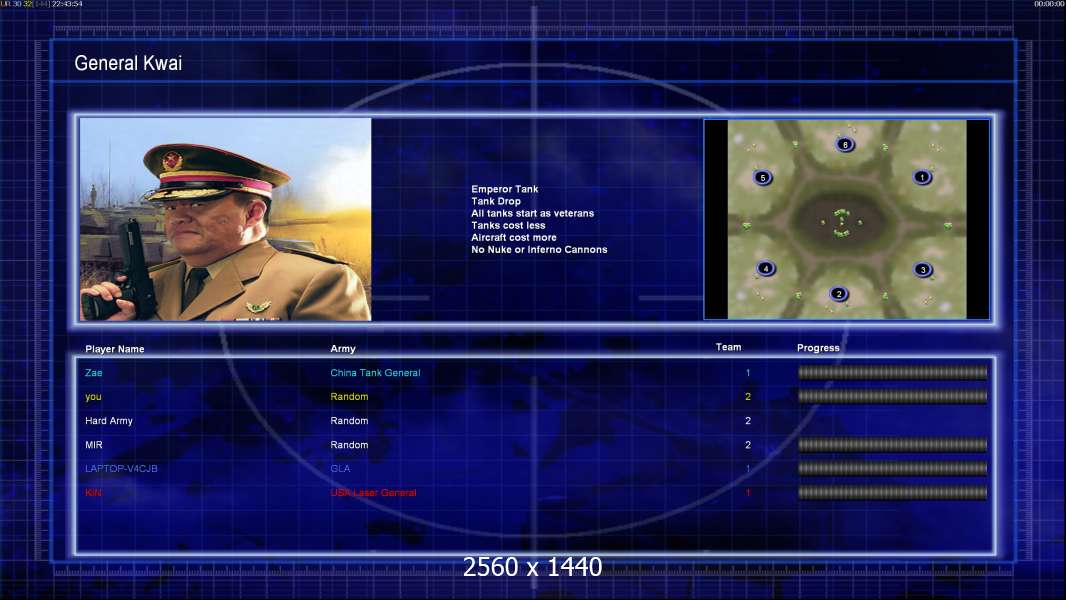This screenshot has width=1066, height=600.
Task: Click LAPTOP-V4CJB's loading progress bar
Action: click(892, 469)
